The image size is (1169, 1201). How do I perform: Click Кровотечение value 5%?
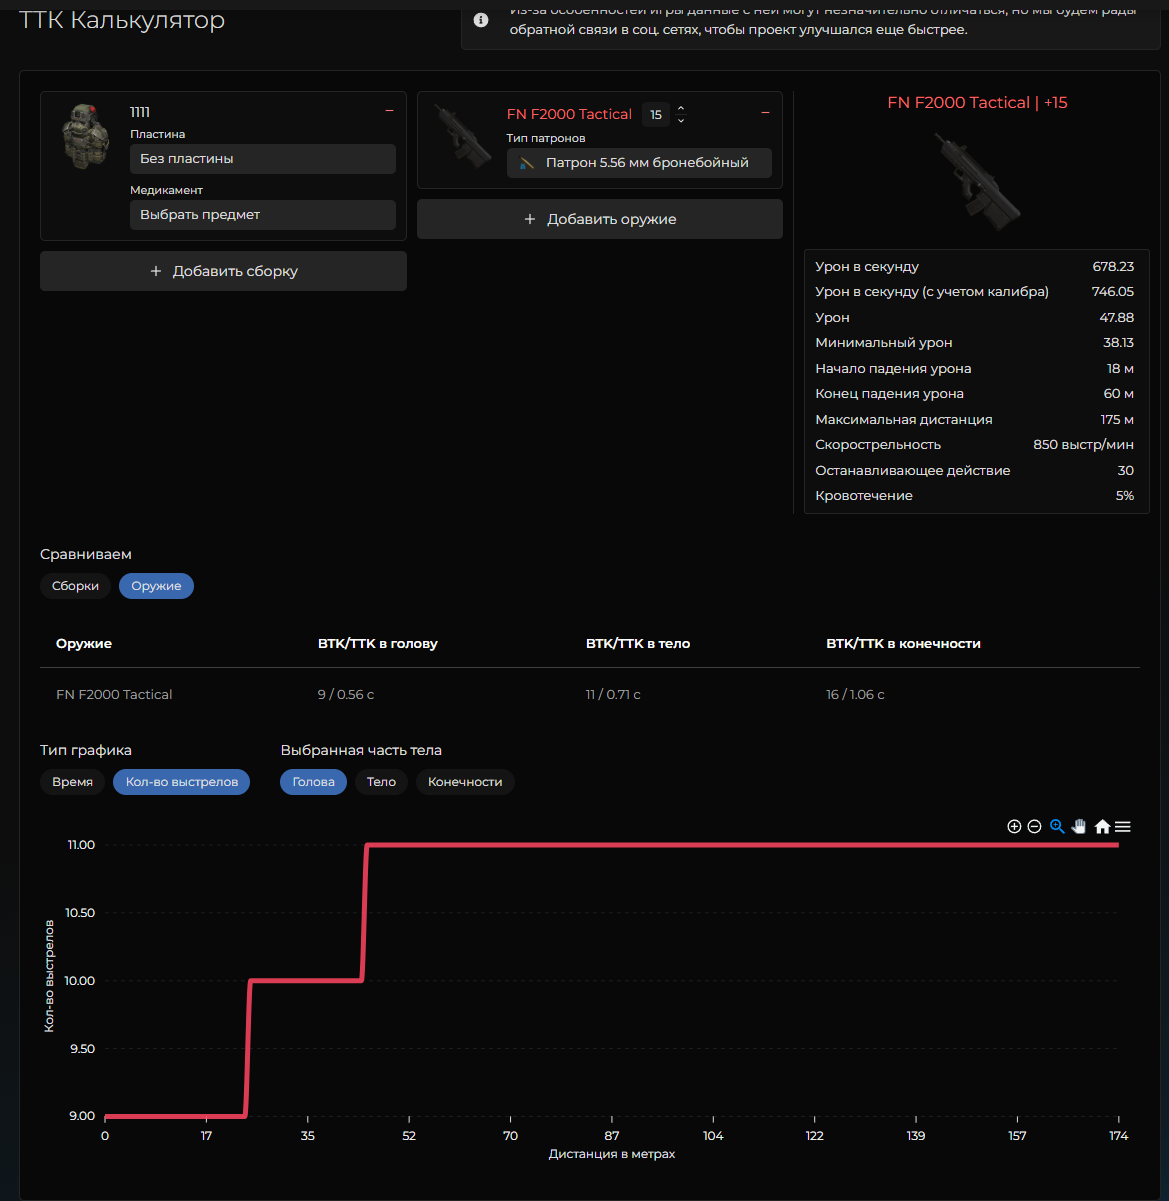[x=1125, y=496]
